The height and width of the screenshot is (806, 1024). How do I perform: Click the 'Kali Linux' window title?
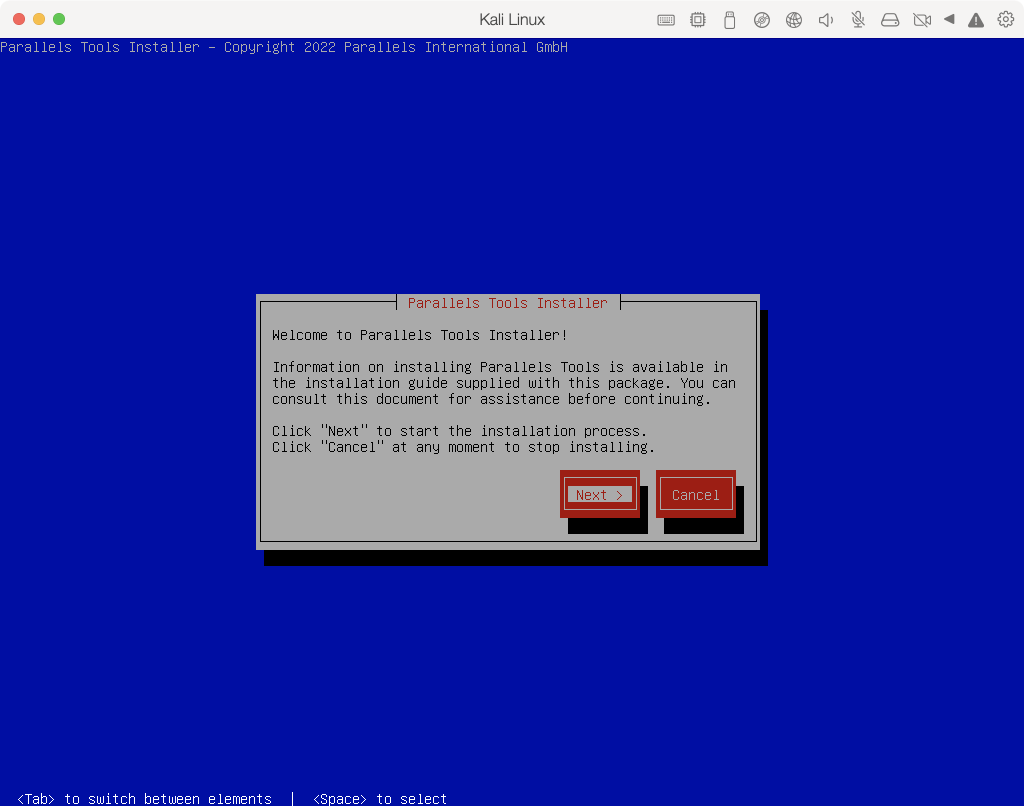tap(512, 20)
